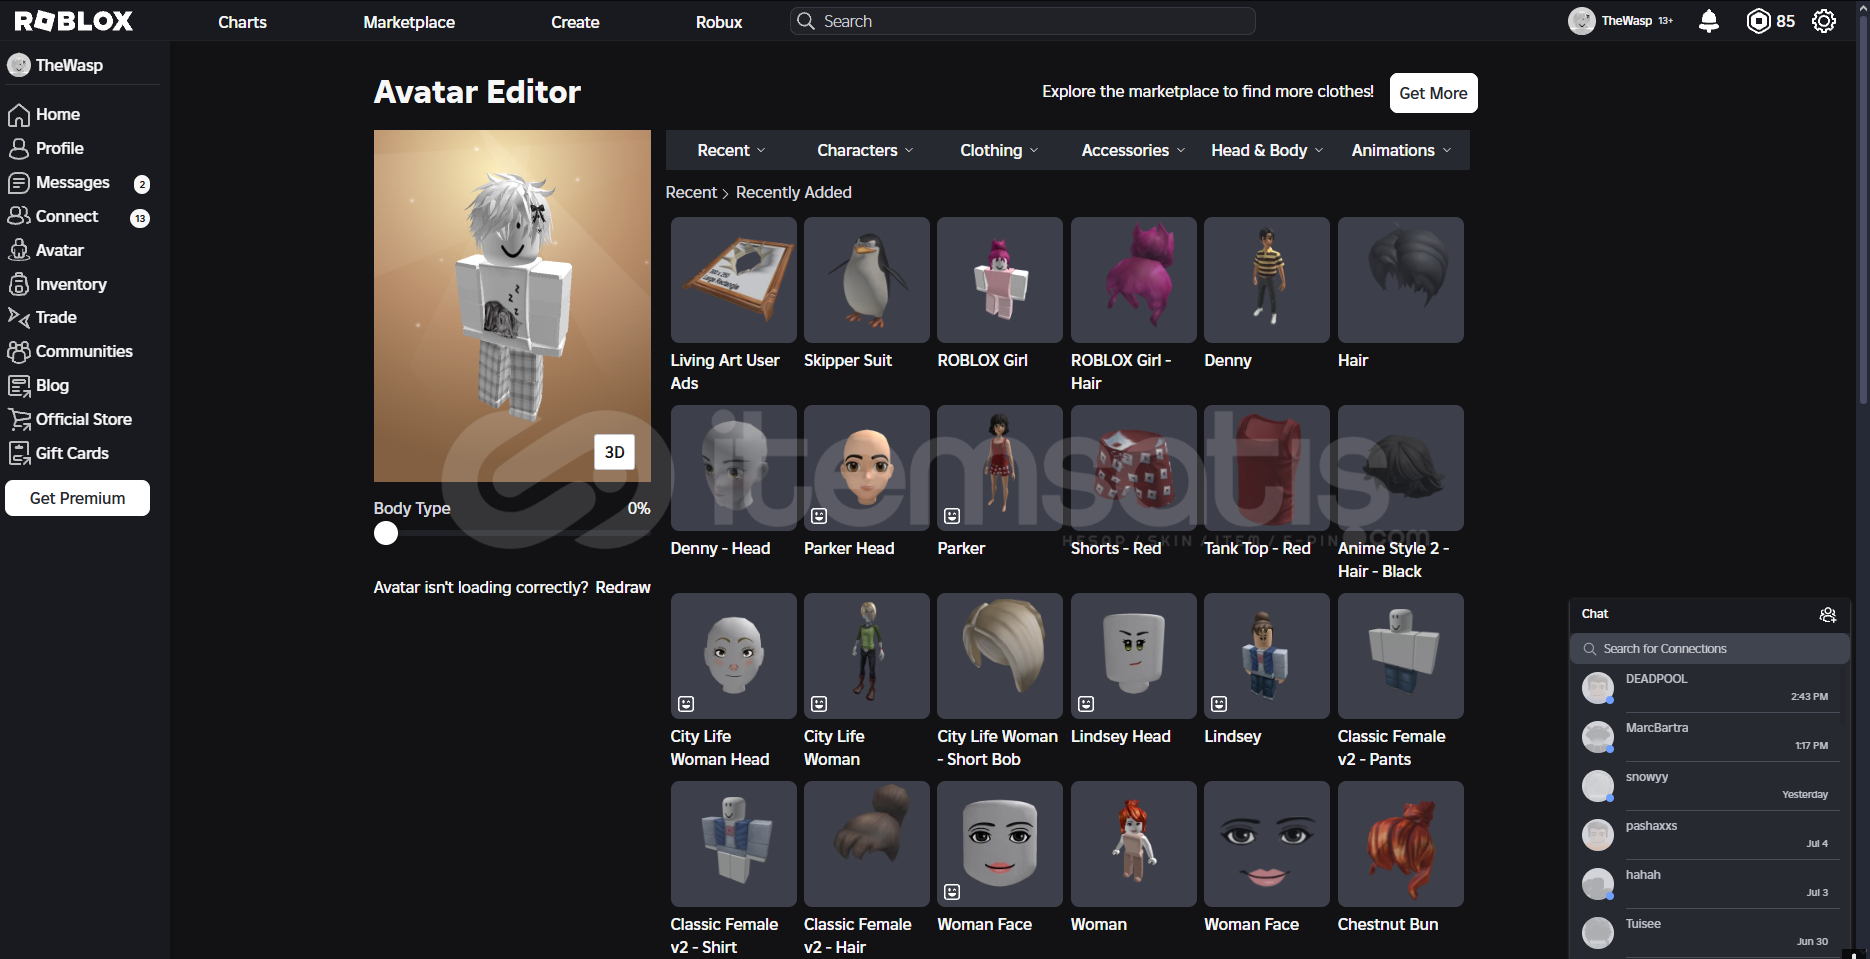Select the Chestnut Bun hair

pos(1401,859)
